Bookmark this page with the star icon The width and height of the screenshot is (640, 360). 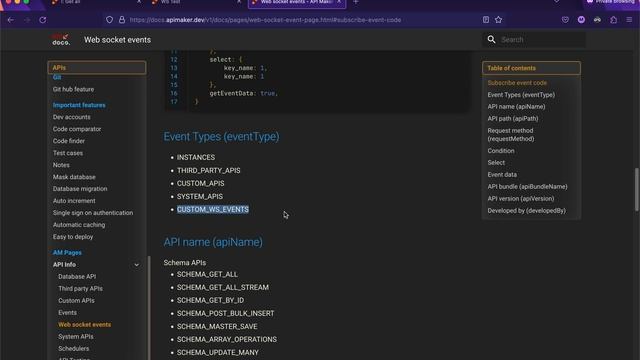click(498, 20)
